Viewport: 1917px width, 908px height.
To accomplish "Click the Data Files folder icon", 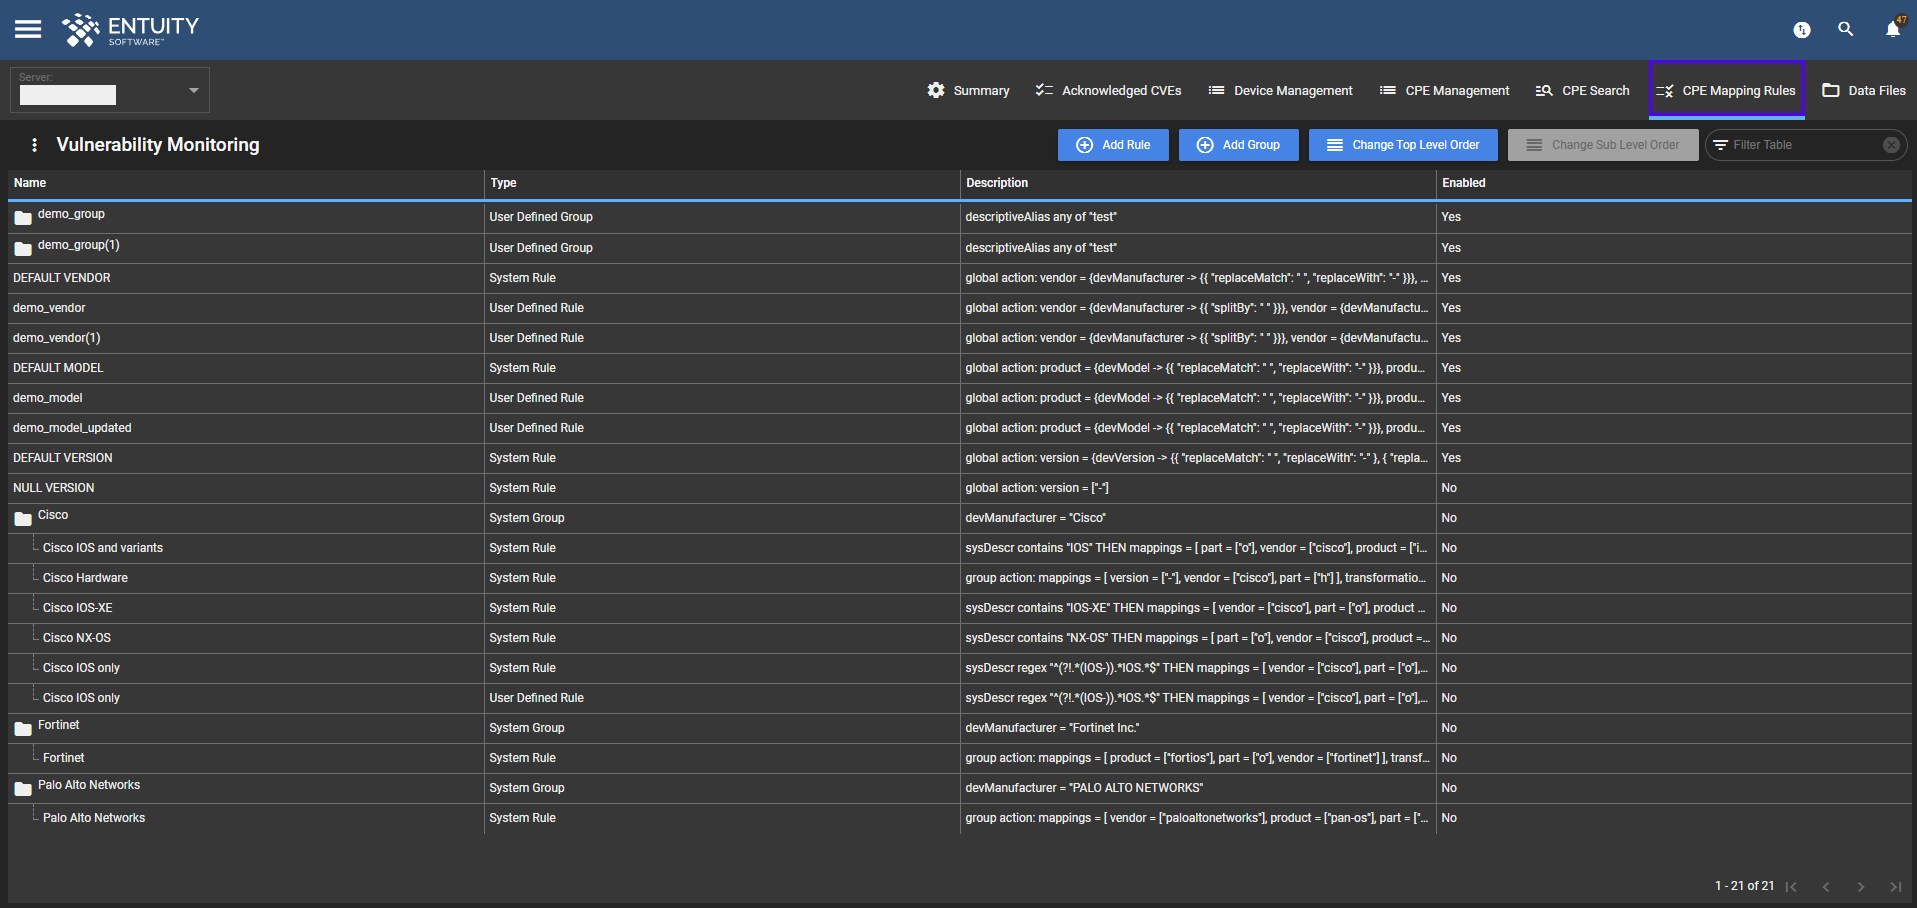I will click(1831, 90).
